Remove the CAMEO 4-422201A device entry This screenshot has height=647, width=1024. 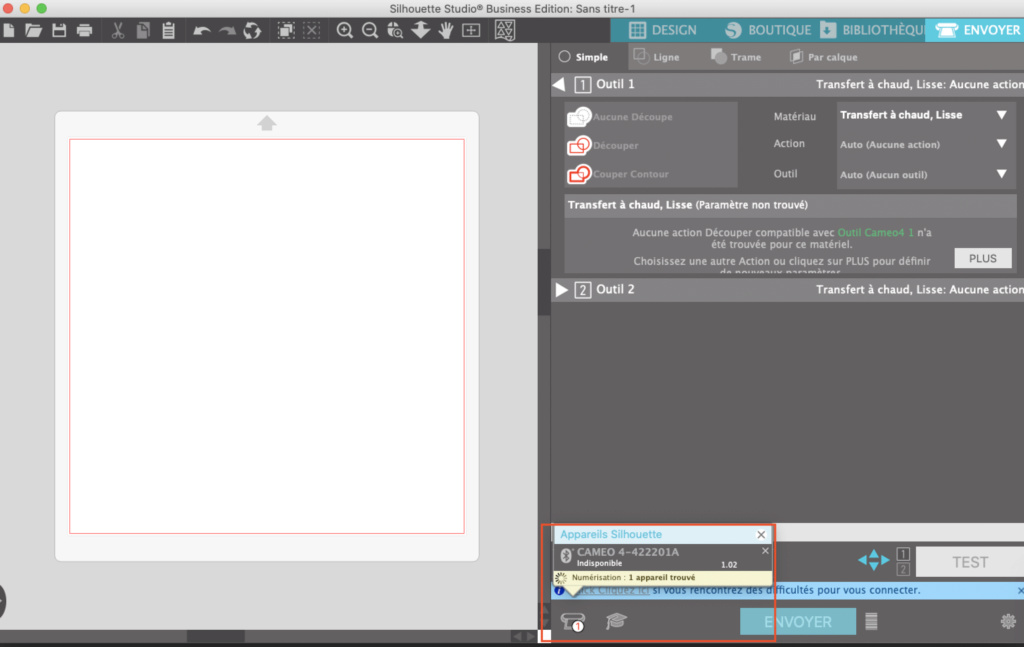pyautogui.click(x=765, y=551)
